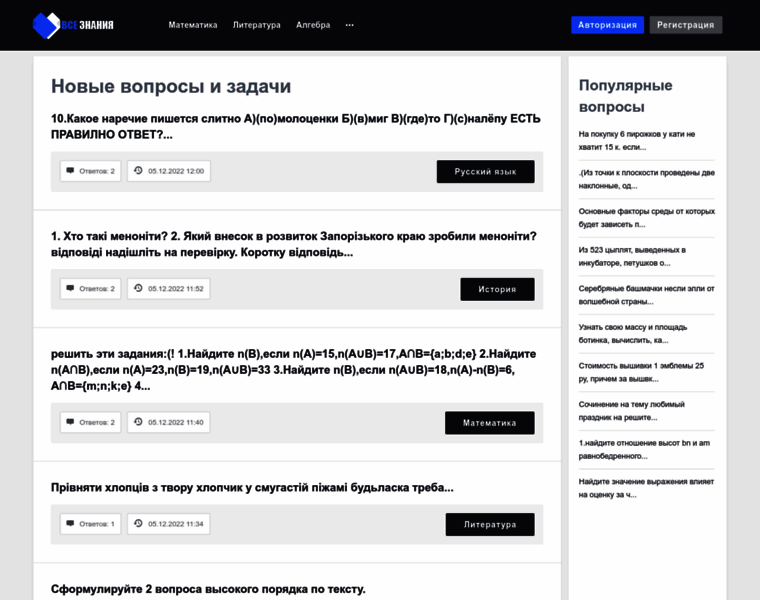Click clock icon next to 05.12.2022 12:00
The width and height of the screenshot is (760, 600).
(x=138, y=171)
